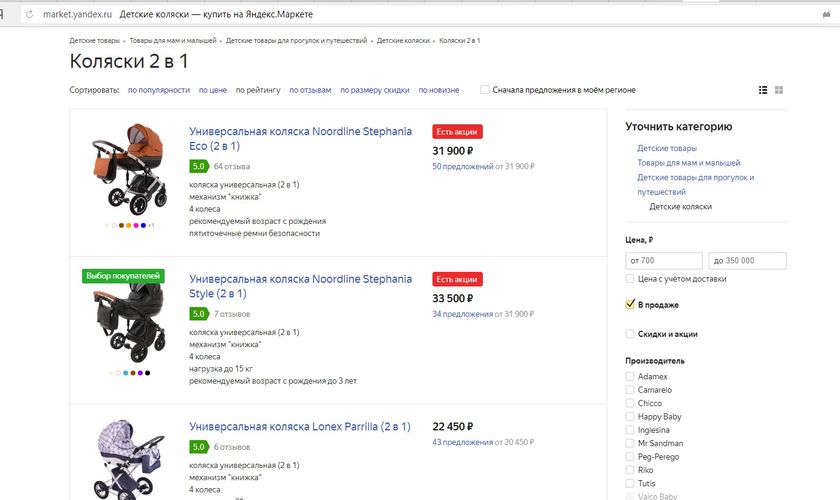
Task: Open checkered Lonex Parrilla stroller thumbnail
Action: (x=130, y=459)
